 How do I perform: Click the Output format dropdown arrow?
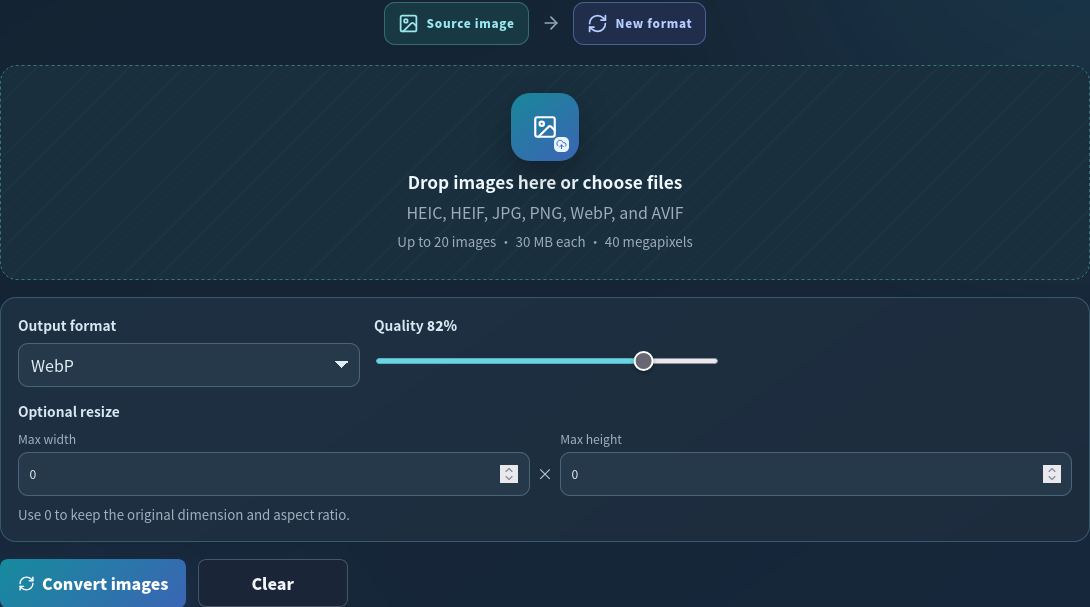point(341,365)
